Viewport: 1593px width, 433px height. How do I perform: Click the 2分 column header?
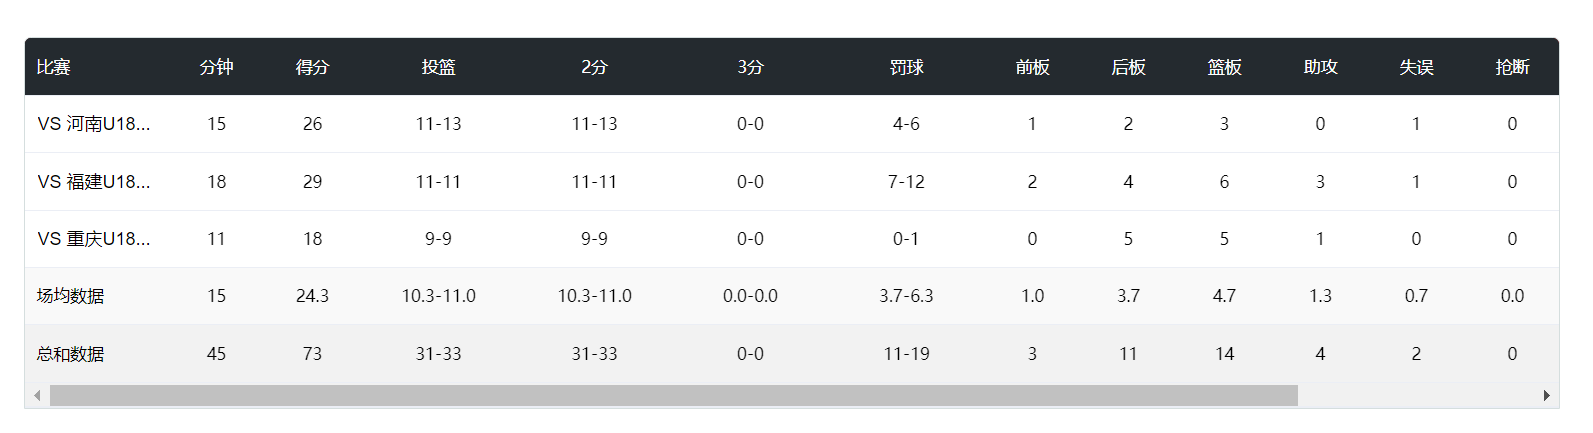point(594,67)
